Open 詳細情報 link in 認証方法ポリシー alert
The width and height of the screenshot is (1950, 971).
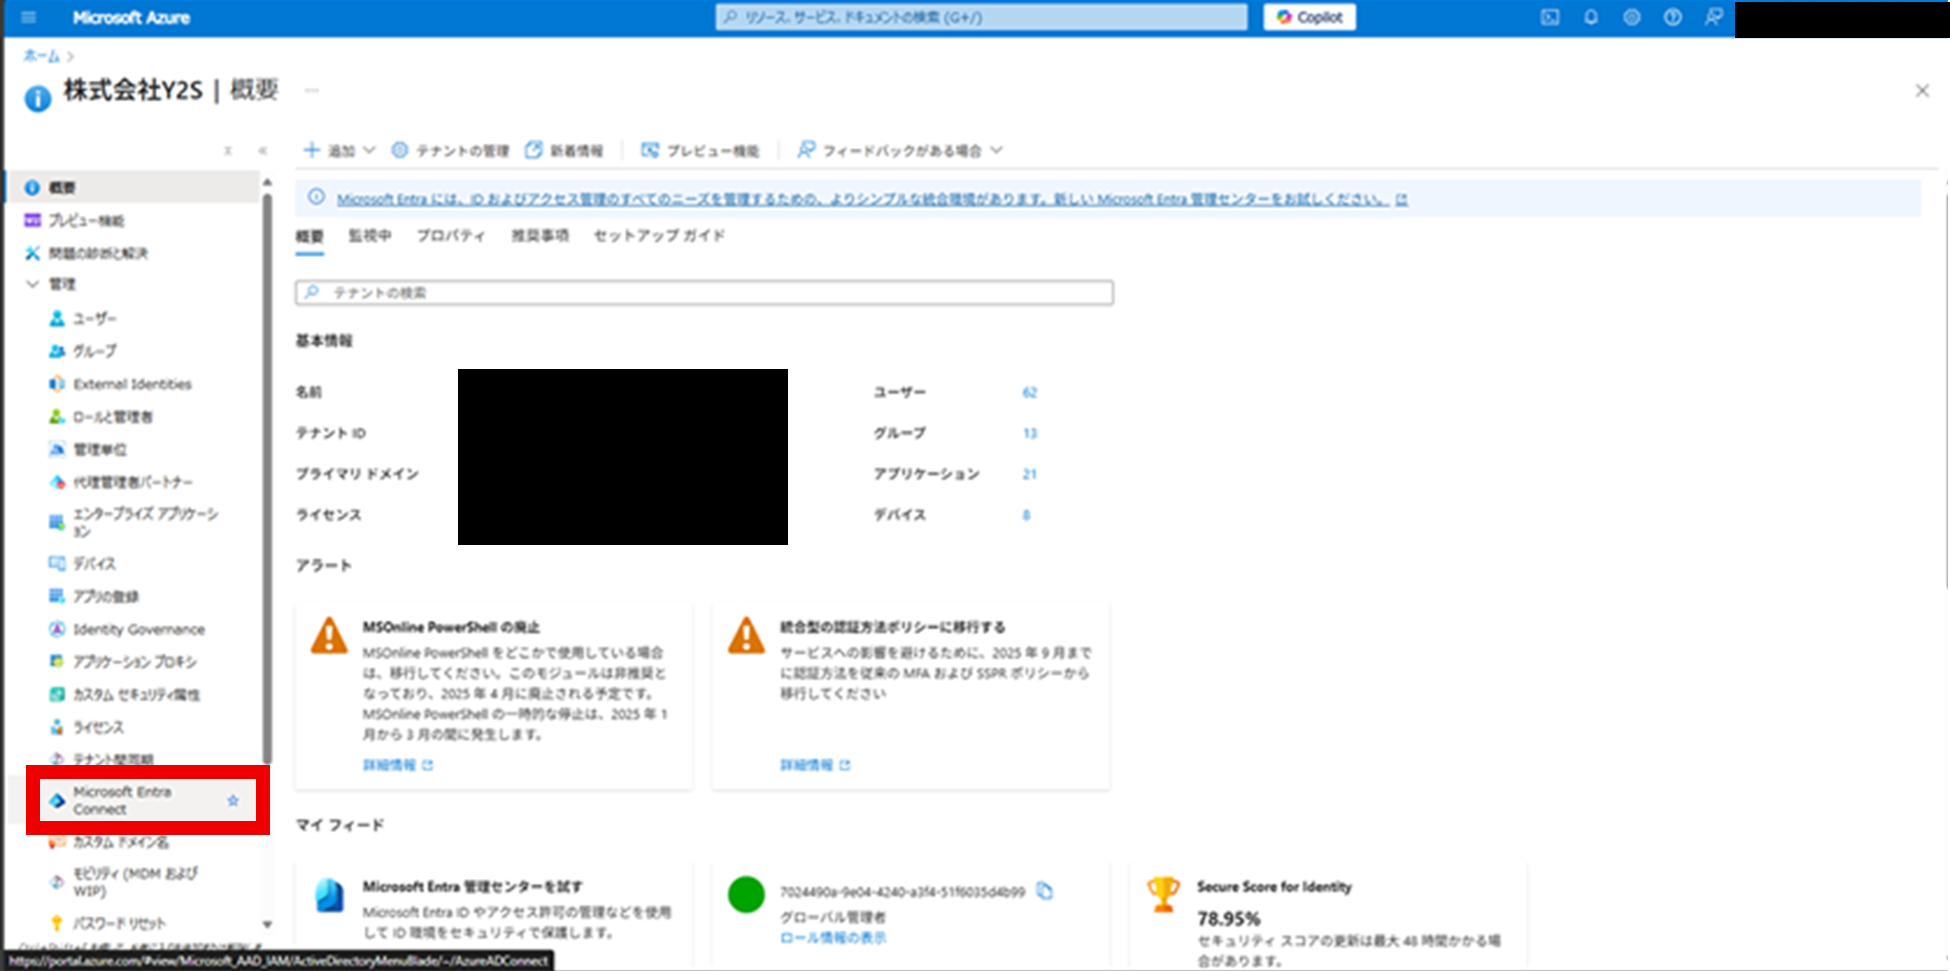pyautogui.click(x=815, y=765)
